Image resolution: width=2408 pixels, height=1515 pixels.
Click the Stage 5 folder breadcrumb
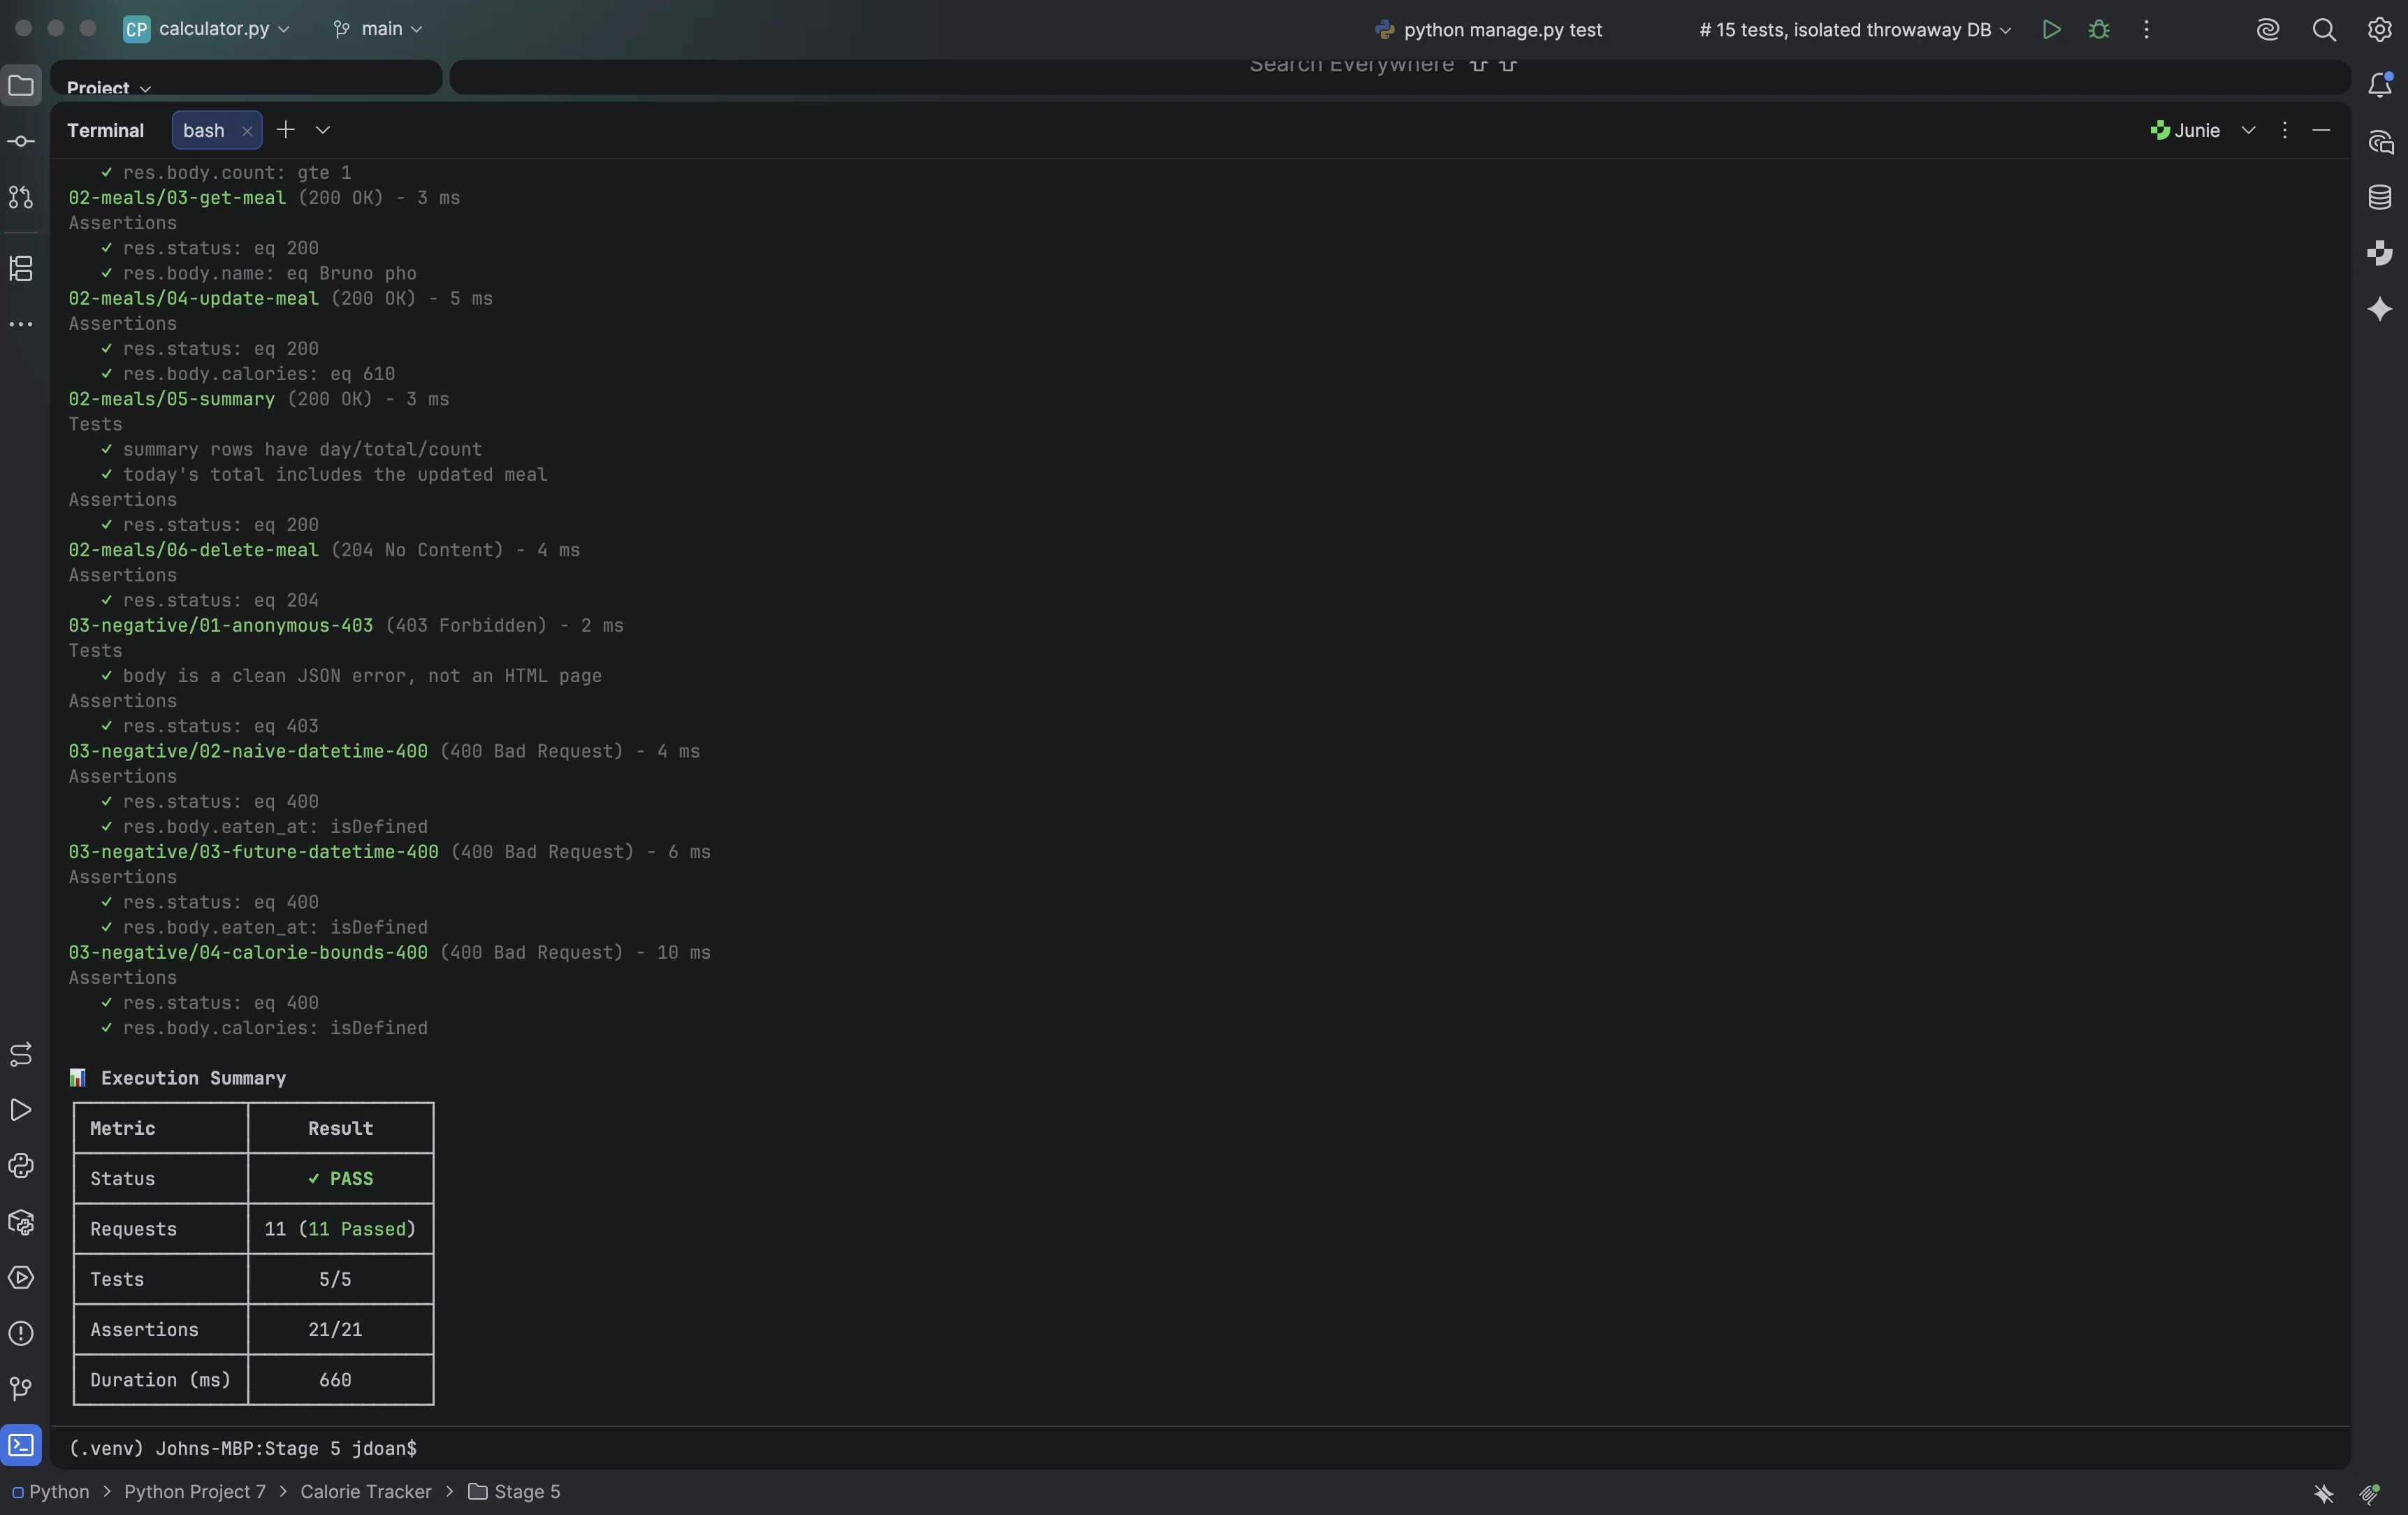tap(515, 1491)
